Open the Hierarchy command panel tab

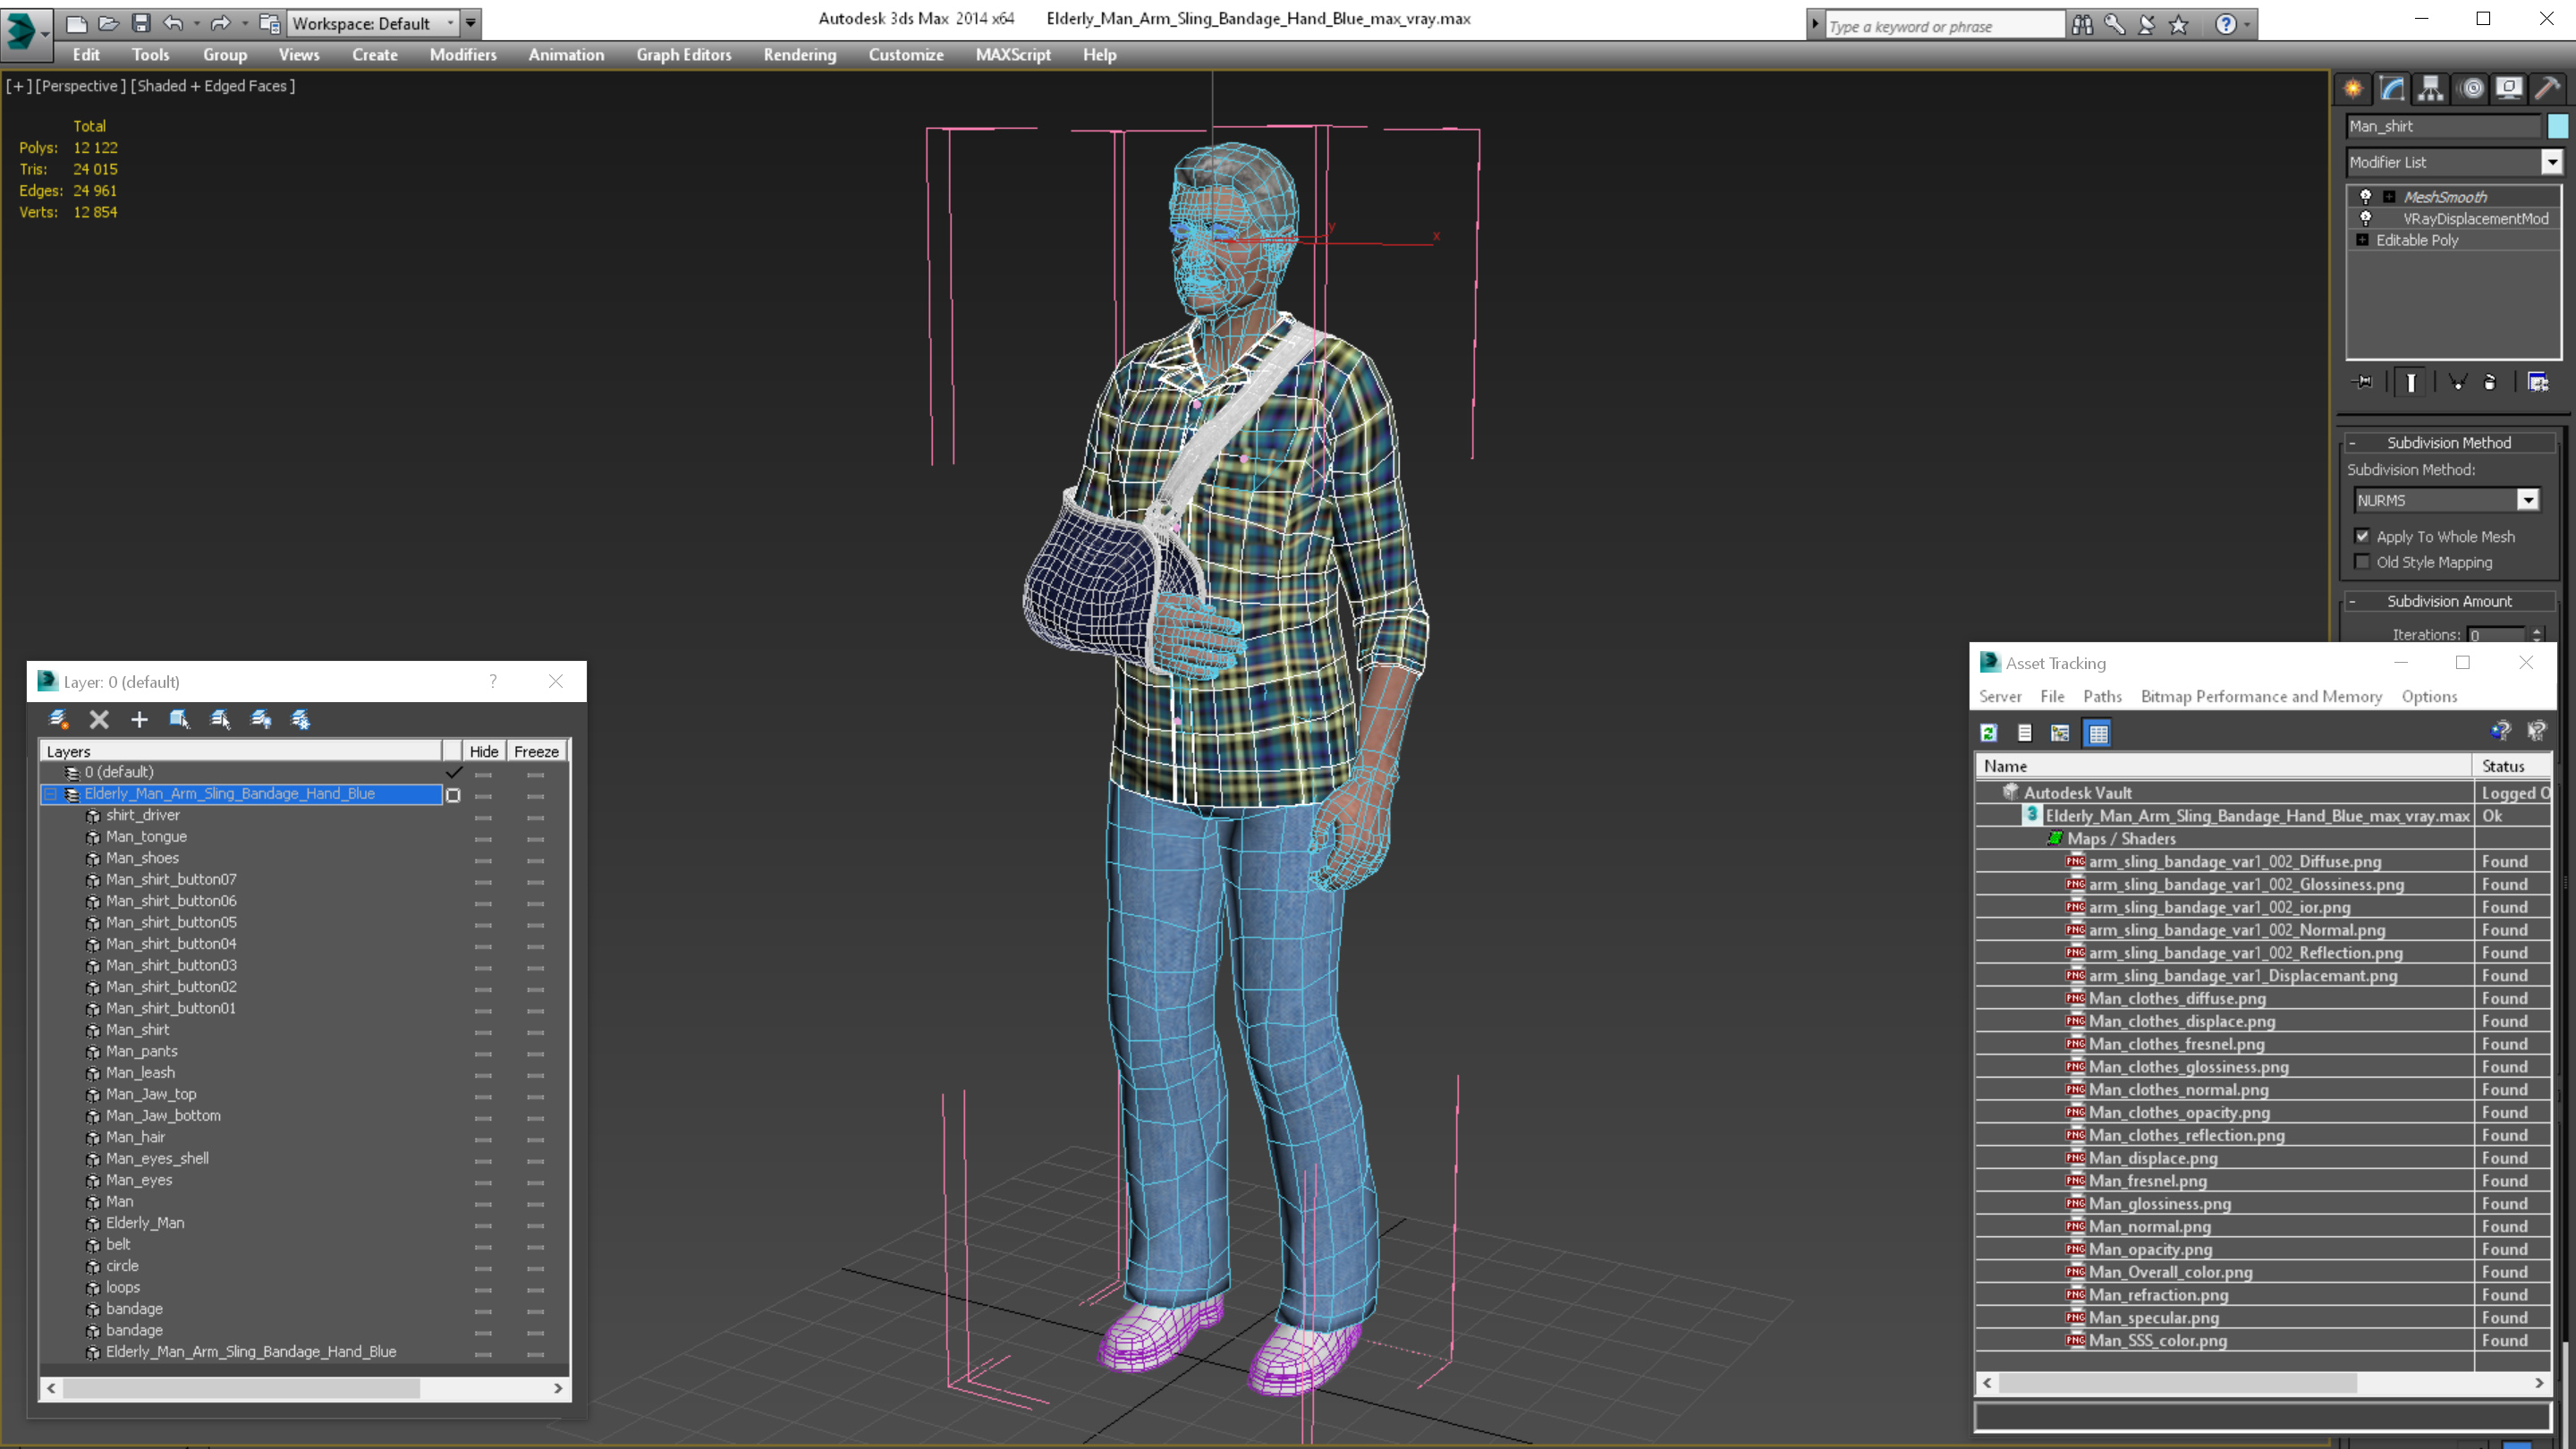click(2431, 88)
